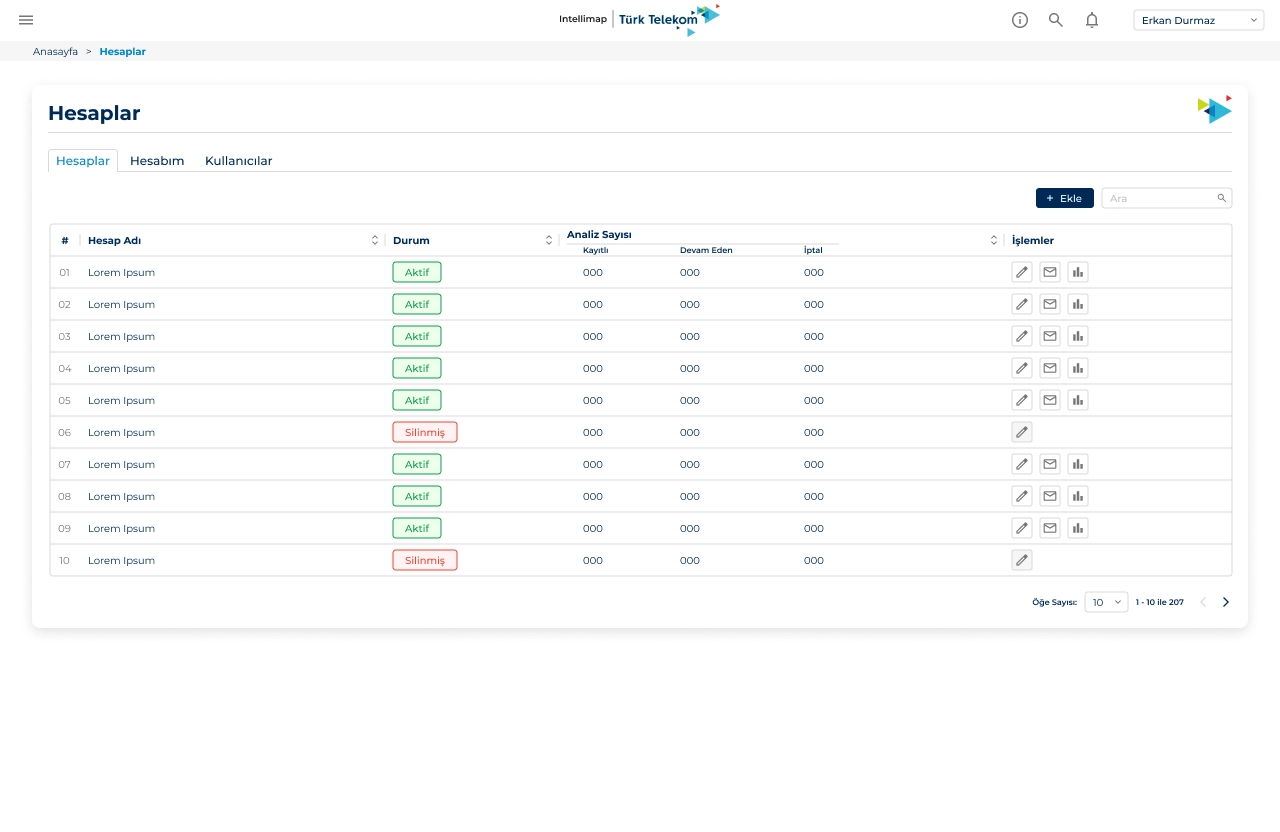Send mail for account row 03
The image size is (1280, 832).
click(1050, 336)
